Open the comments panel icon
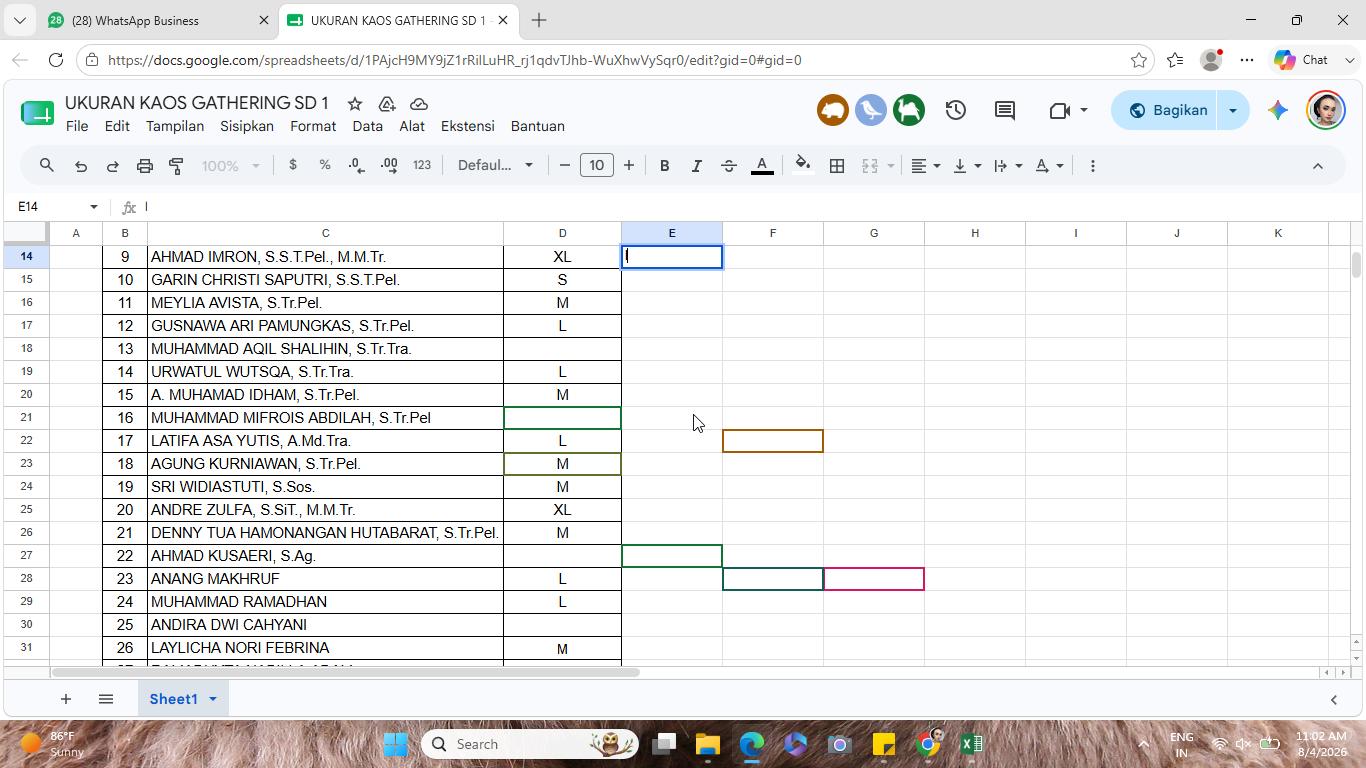The width and height of the screenshot is (1366, 768). pos(1005,110)
